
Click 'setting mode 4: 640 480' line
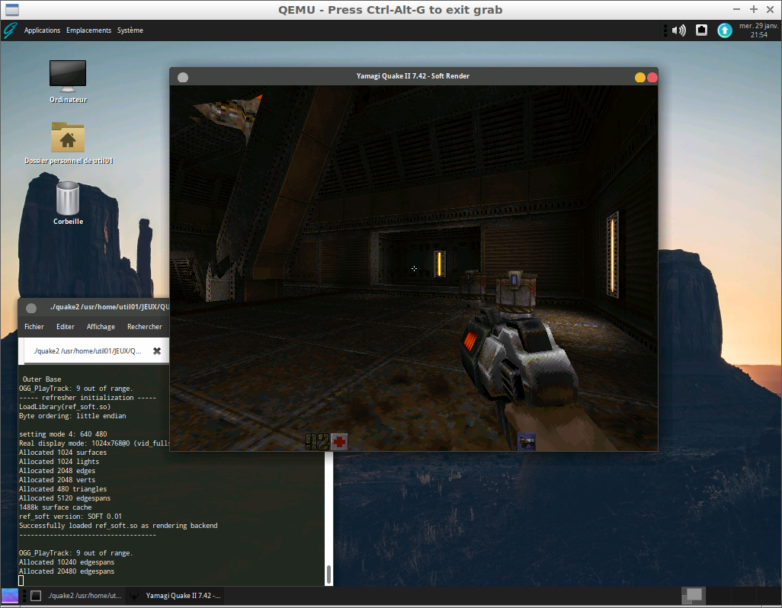pyautogui.click(x=63, y=434)
